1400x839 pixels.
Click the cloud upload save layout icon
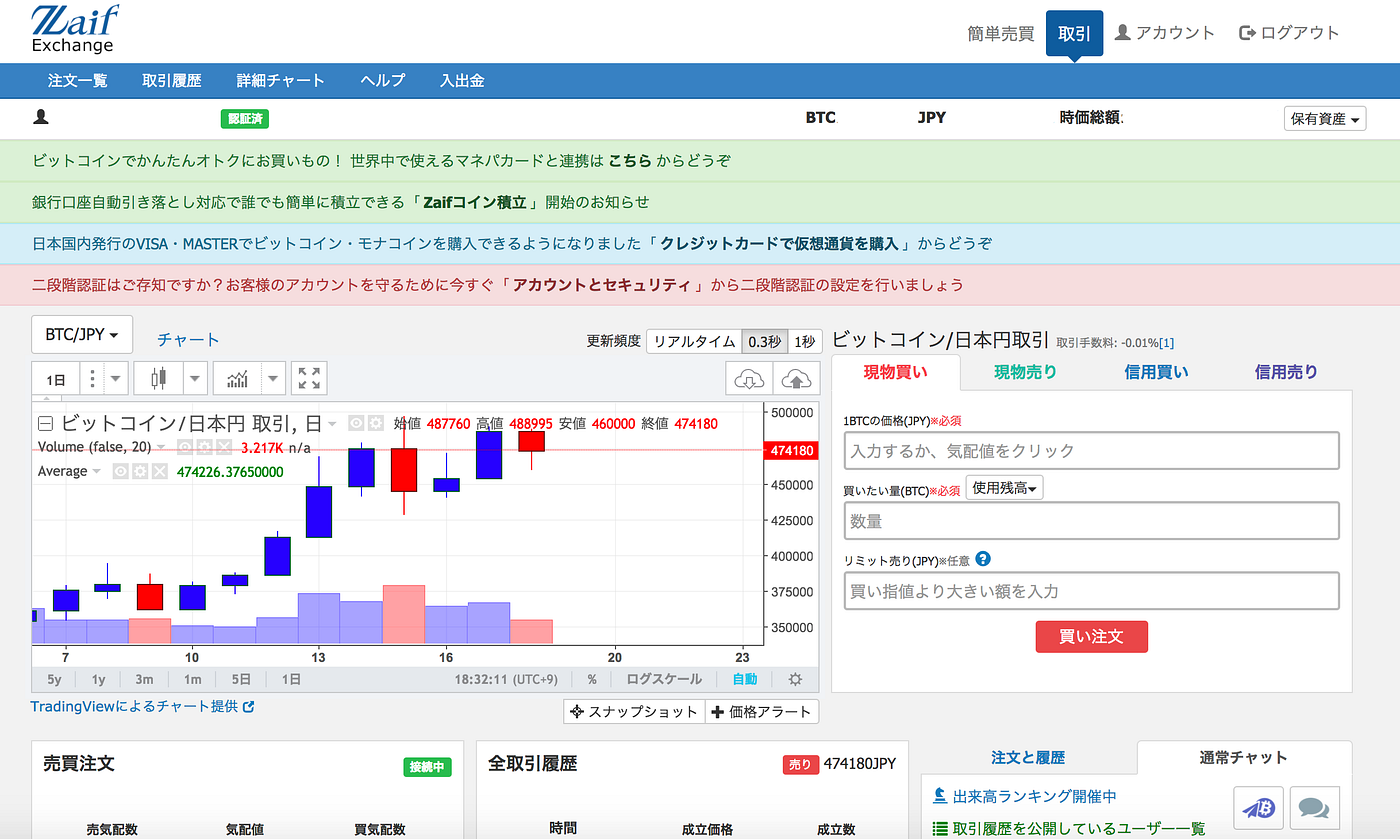click(x=796, y=379)
